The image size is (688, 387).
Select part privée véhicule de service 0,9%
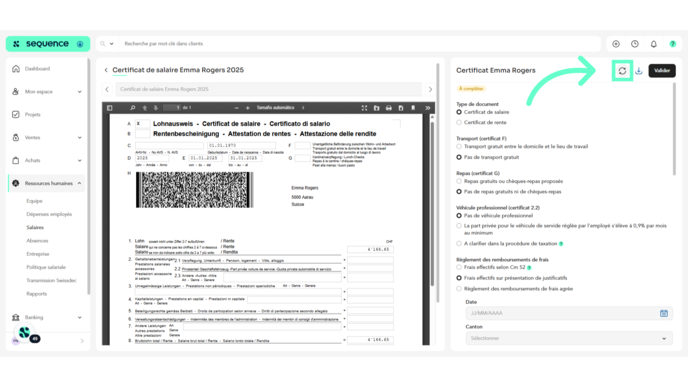tap(459, 226)
